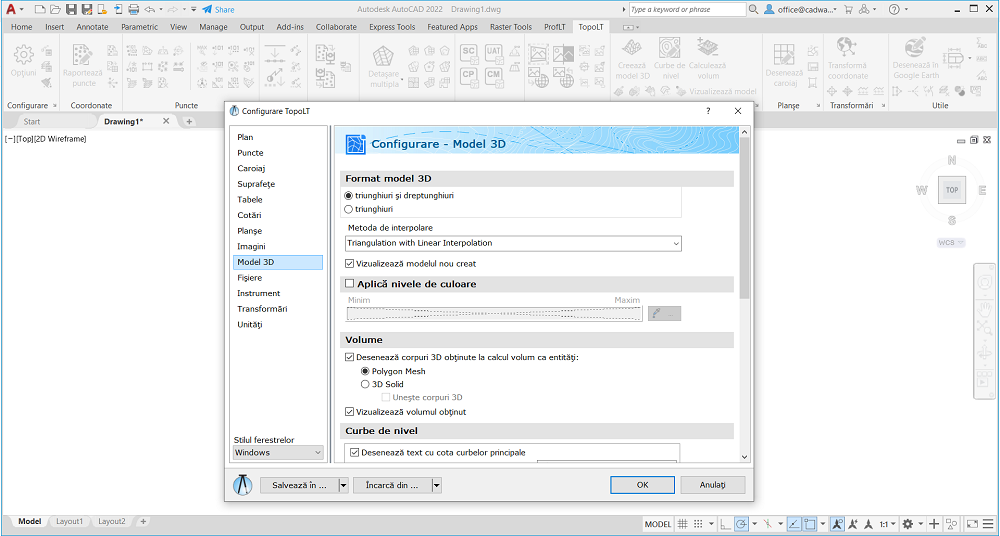The image size is (1000, 536).
Task: Click the Undo arrow icon
Action: (x=149, y=9)
